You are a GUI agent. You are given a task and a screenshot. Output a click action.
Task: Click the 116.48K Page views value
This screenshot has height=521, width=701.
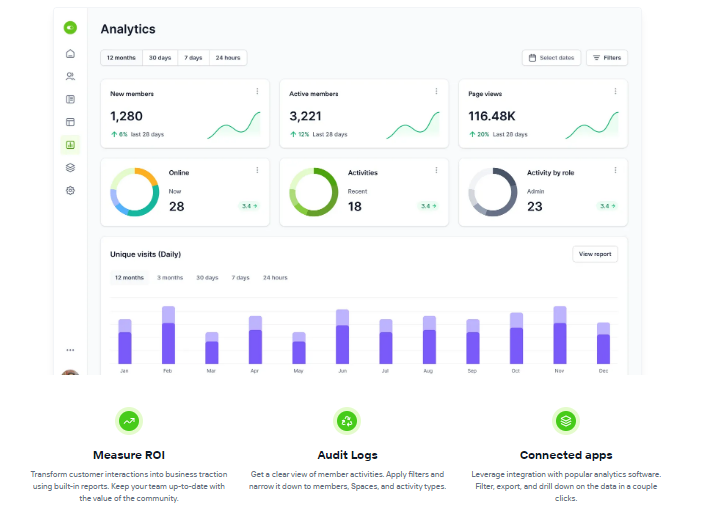click(492, 116)
